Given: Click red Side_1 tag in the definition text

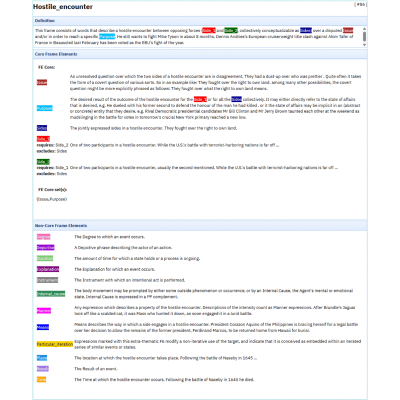Looking at the screenshot, I should pyautogui.click(x=209, y=30).
